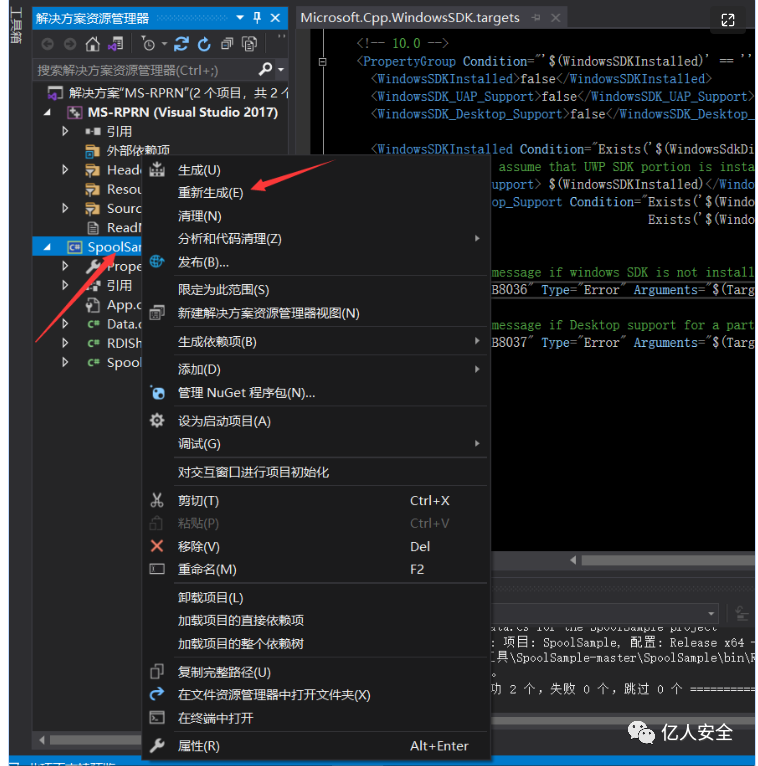This screenshot has width=758, height=766.
Task: Expand the Properties node under SpoolSample
Action: (65, 266)
